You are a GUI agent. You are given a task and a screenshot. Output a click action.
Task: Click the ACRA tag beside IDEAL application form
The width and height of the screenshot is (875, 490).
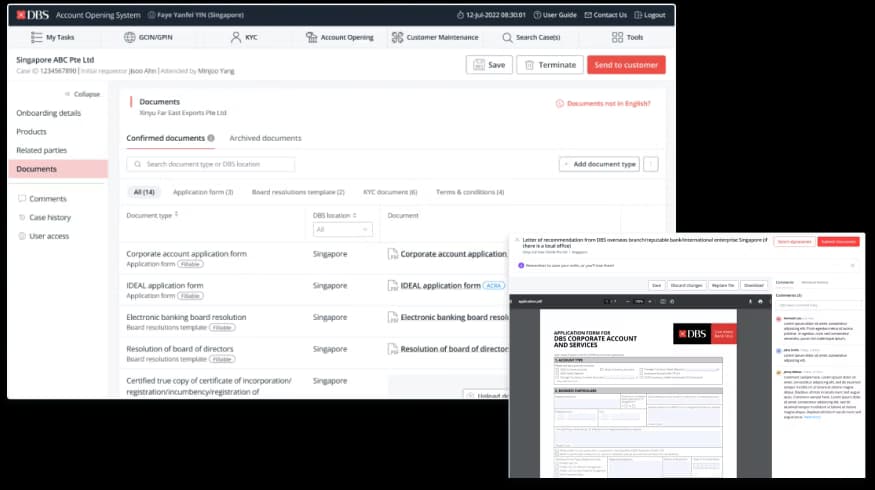[493, 286]
